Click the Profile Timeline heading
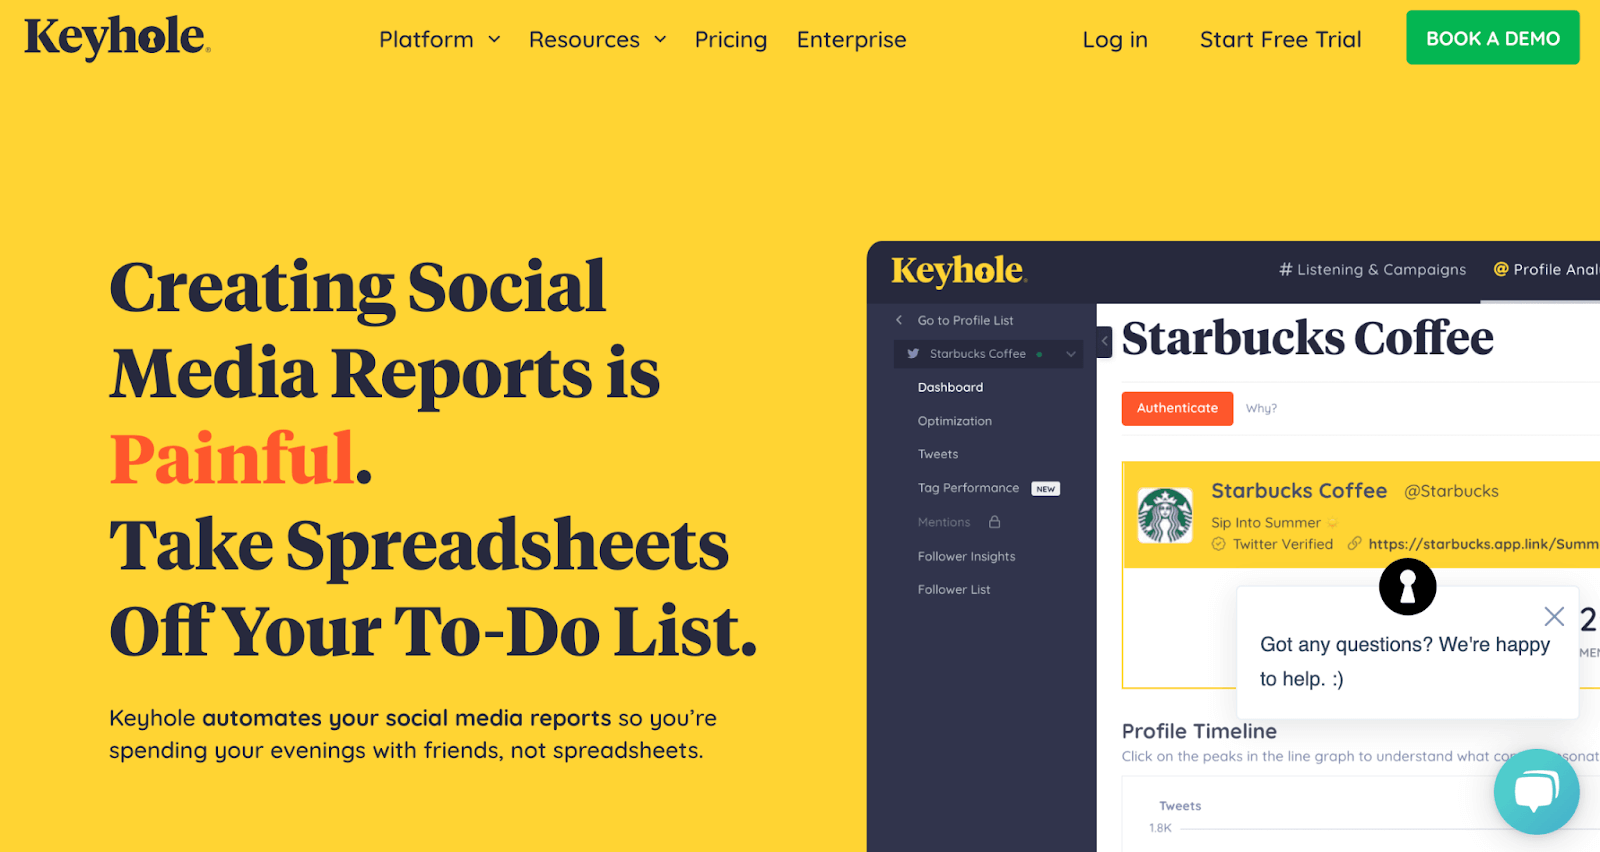1600x852 pixels. tap(1199, 731)
